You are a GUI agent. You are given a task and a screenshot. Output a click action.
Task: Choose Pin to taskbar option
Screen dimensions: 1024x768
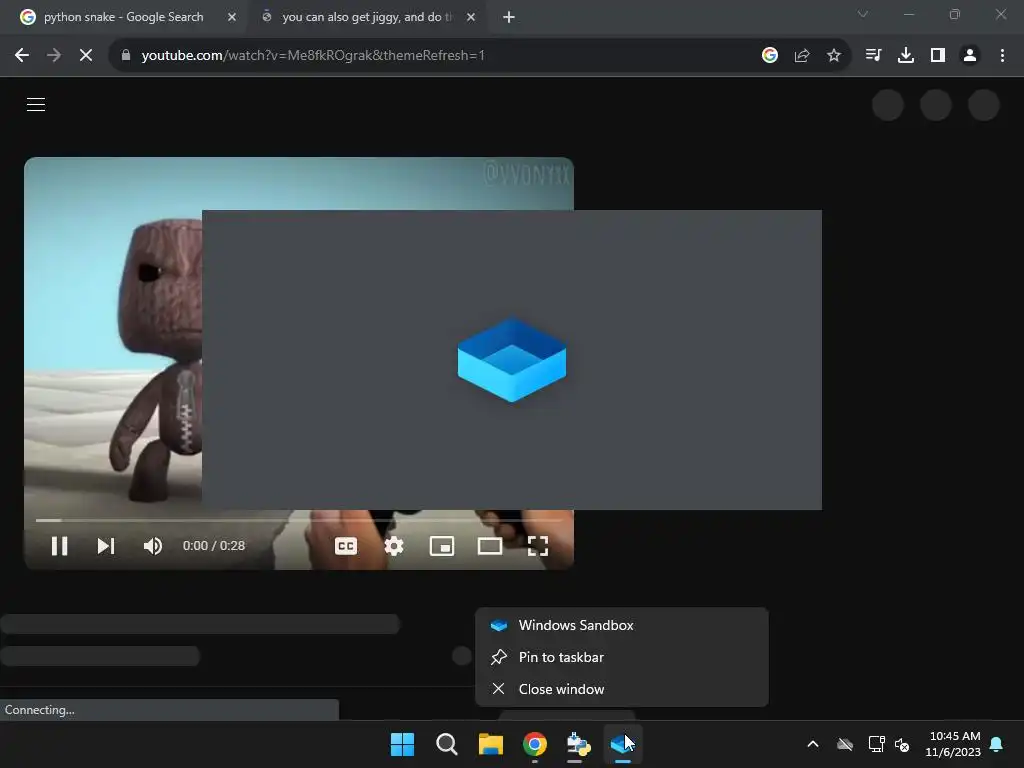(622, 657)
